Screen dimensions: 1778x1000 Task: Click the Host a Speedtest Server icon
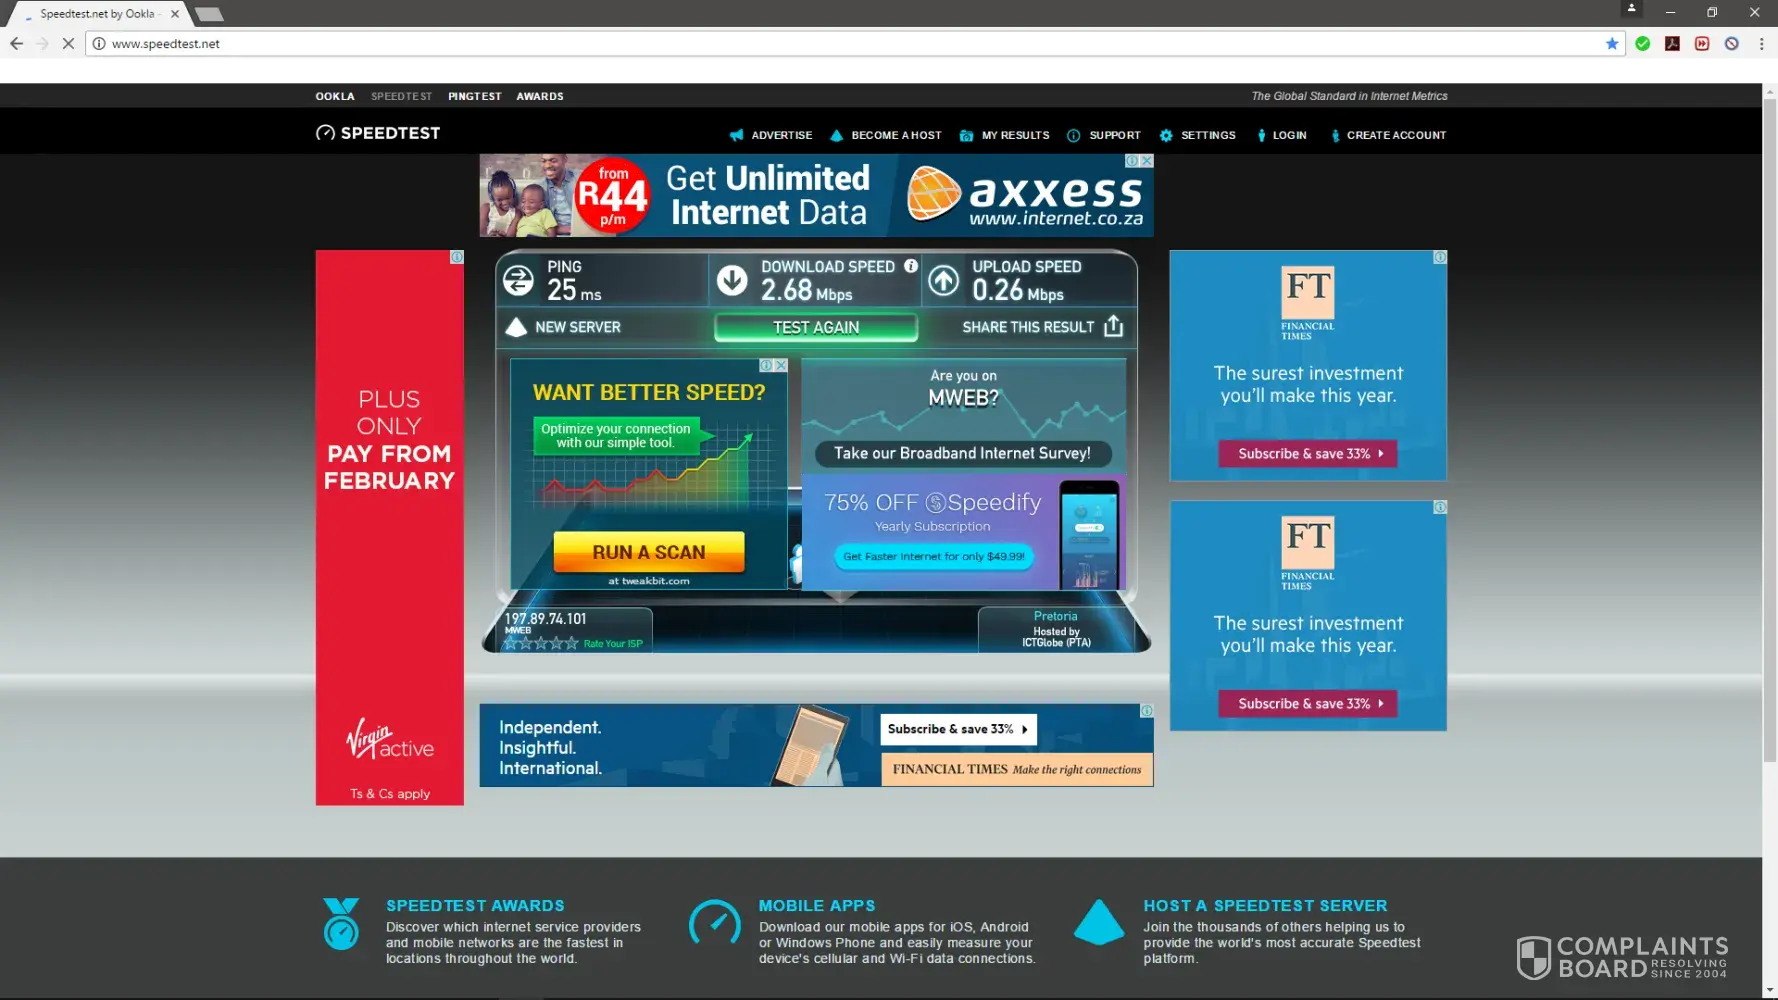1099,922
